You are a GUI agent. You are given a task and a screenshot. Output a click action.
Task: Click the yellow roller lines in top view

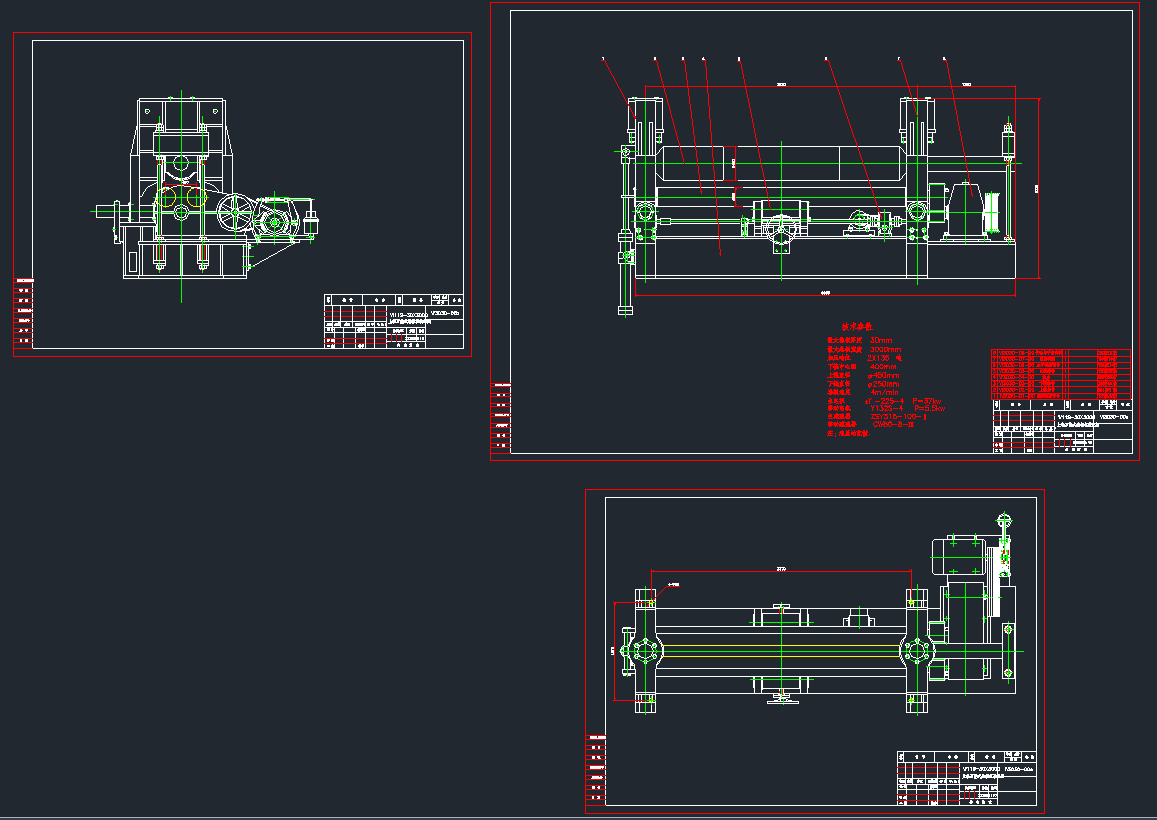780,652
